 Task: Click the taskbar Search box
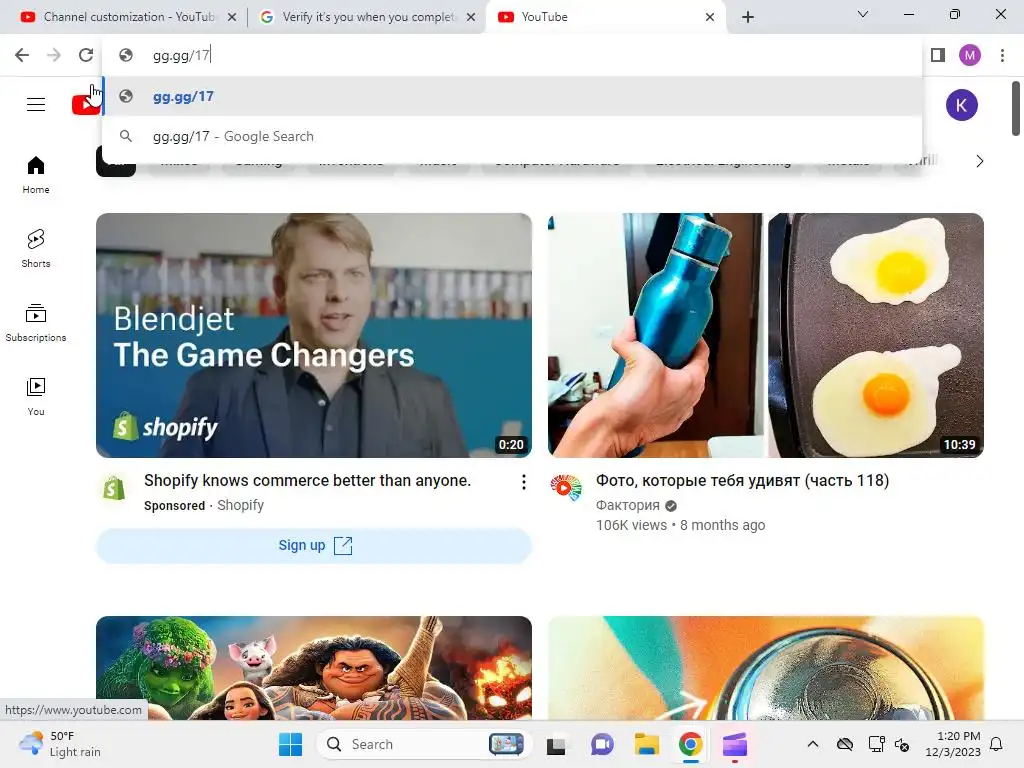tap(422, 744)
